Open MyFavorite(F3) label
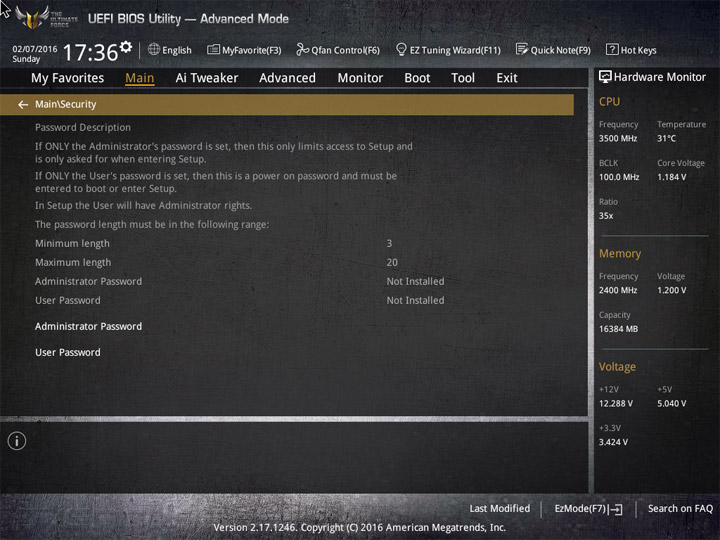 pyautogui.click(x=252, y=50)
